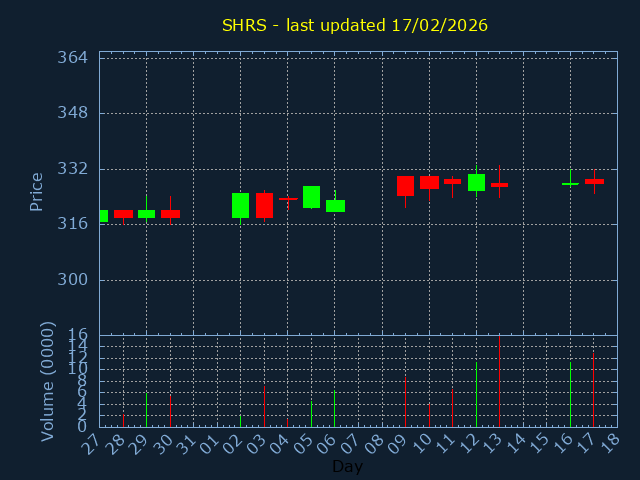Click the Volume (0000) axis title
640x480 pixels.
tap(47, 382)
